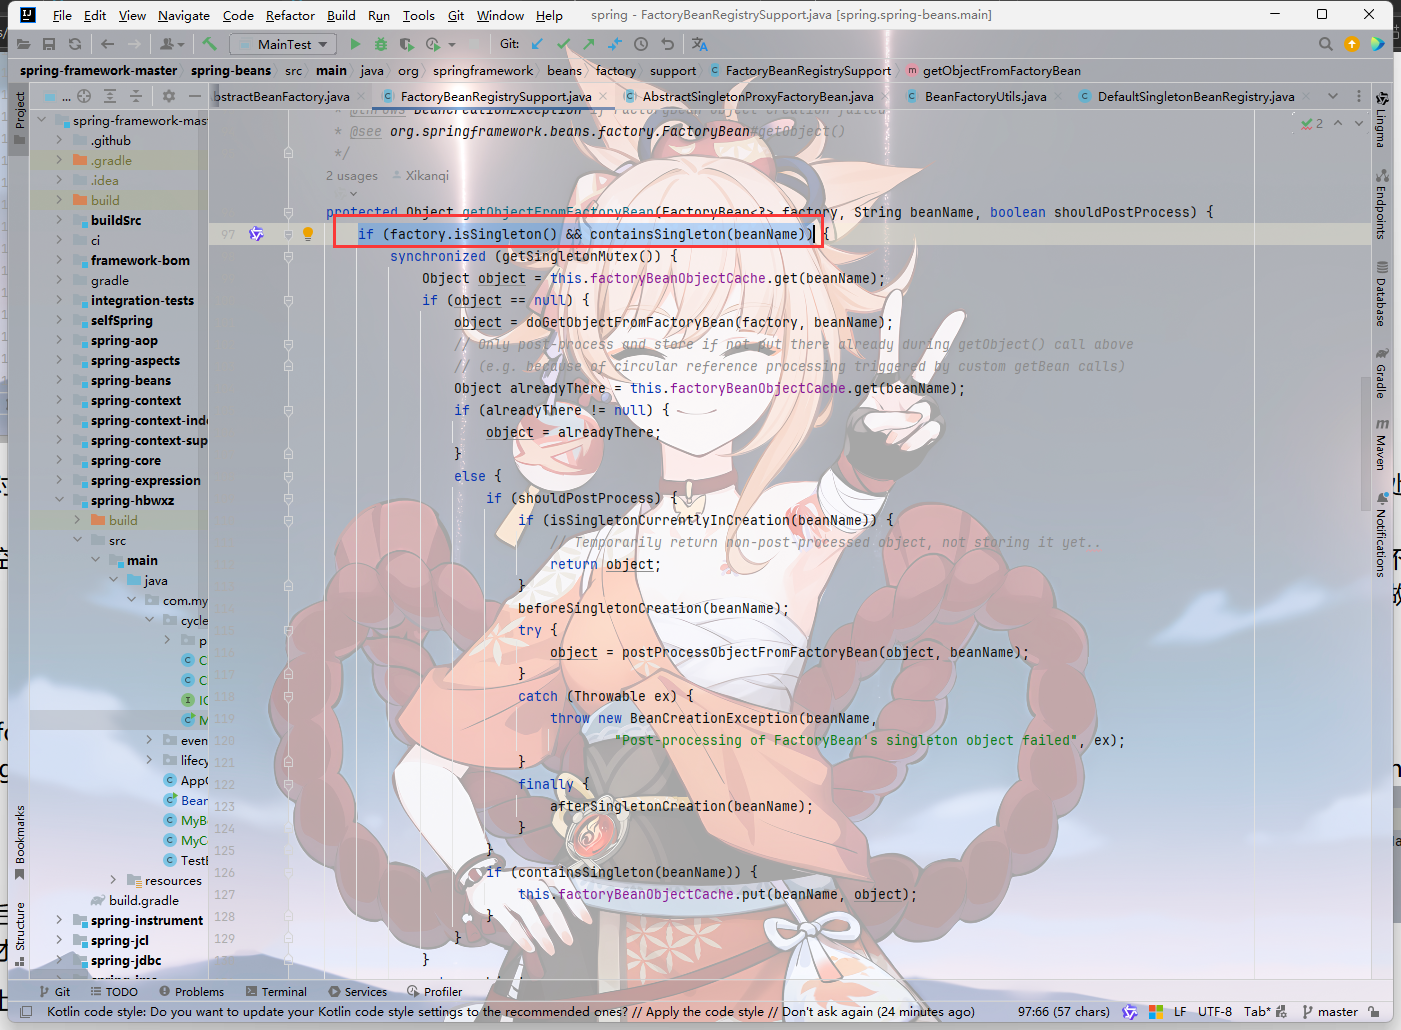This screenshot has width=1401, height=1030.
Task: Open Git show history clock icon
Action: point(641,44)
